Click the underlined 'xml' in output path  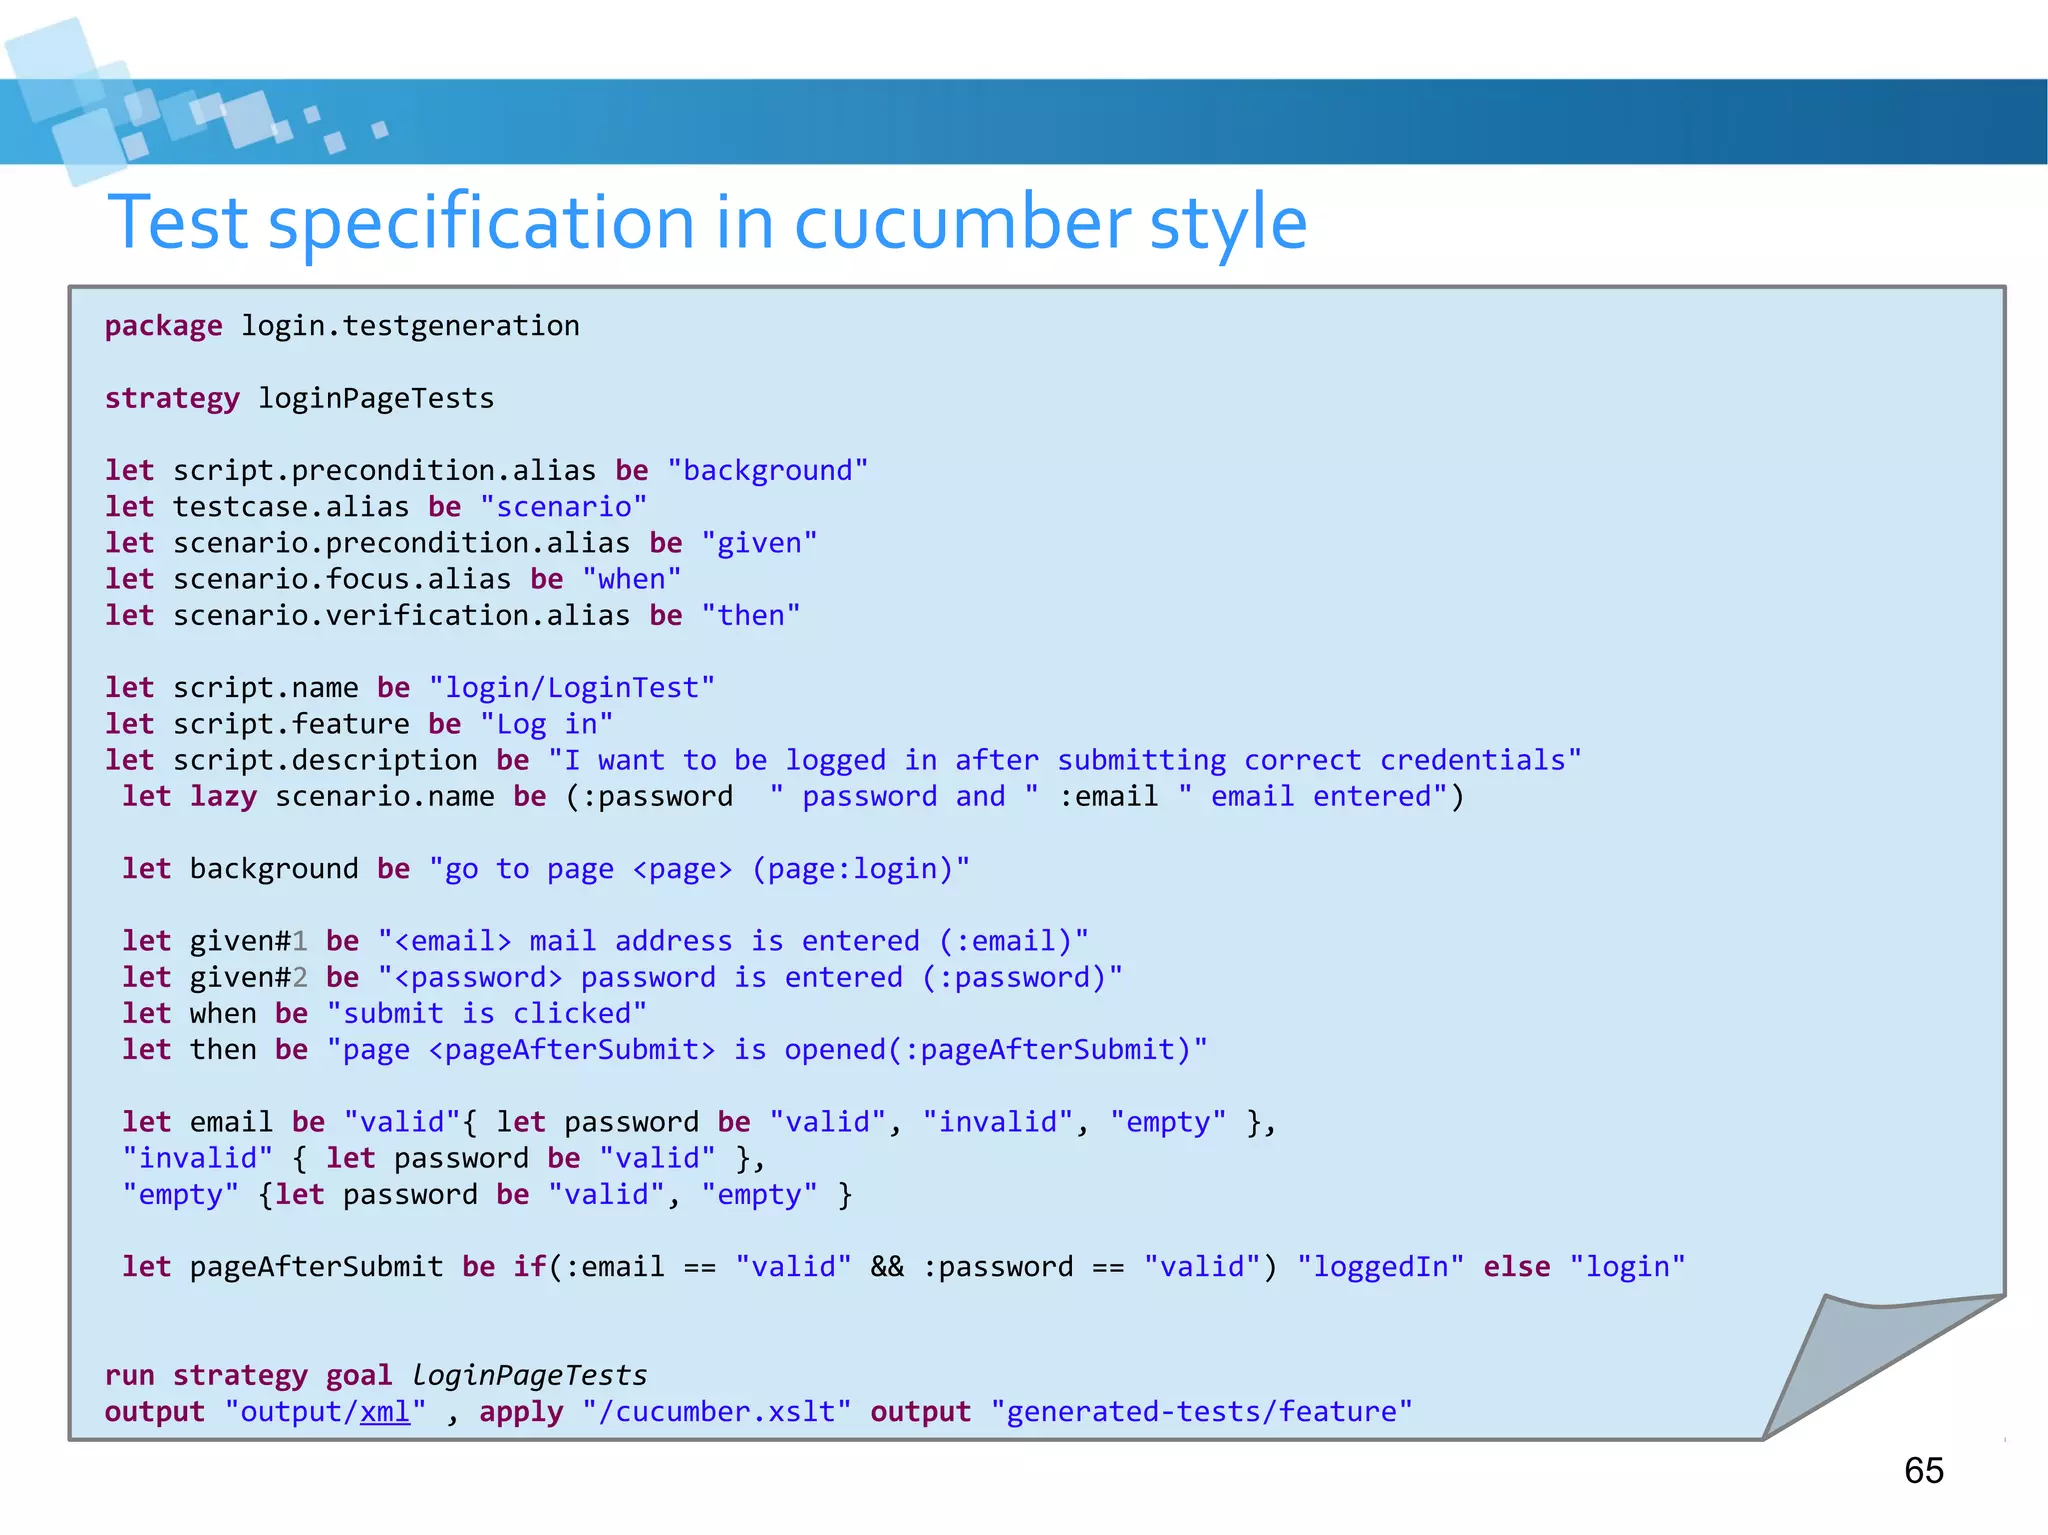385,1413
